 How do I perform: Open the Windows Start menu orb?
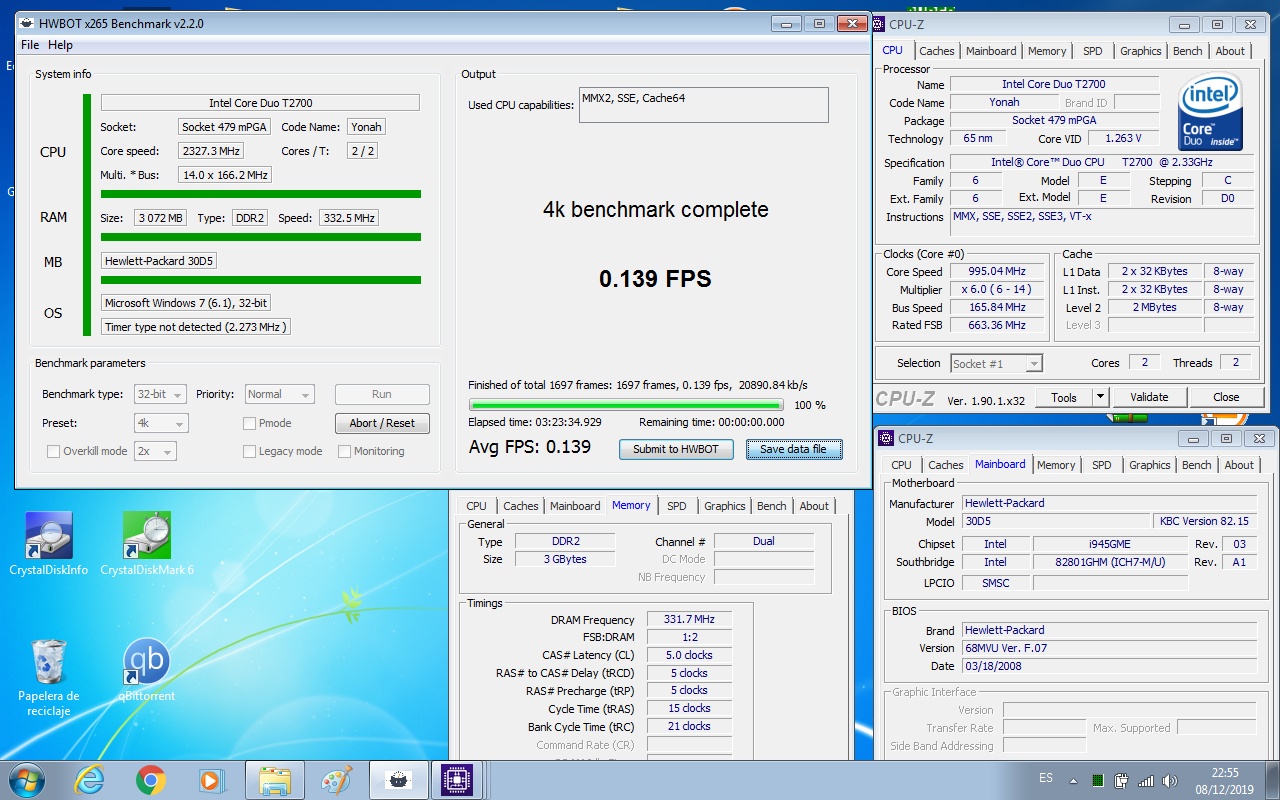point(27,780)
